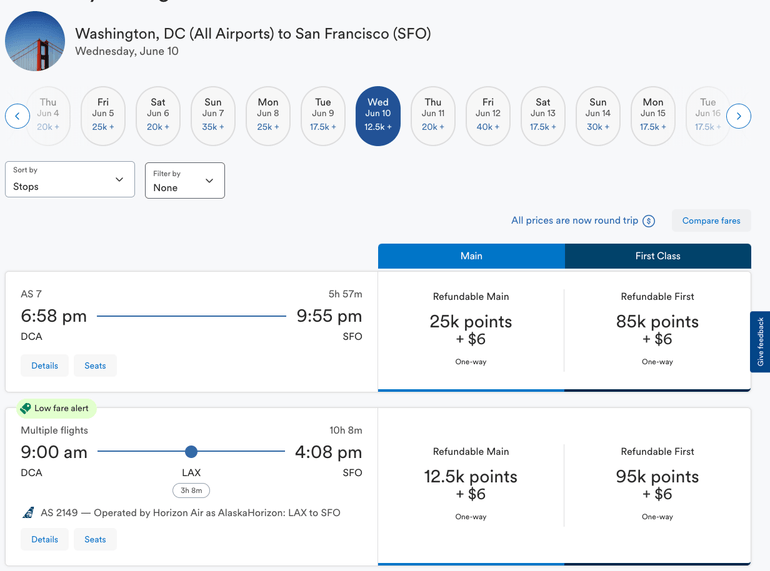The width and height of the screenshot is (770, 571).
Task: Select the Main fare tab
Action: pos(471,256)
